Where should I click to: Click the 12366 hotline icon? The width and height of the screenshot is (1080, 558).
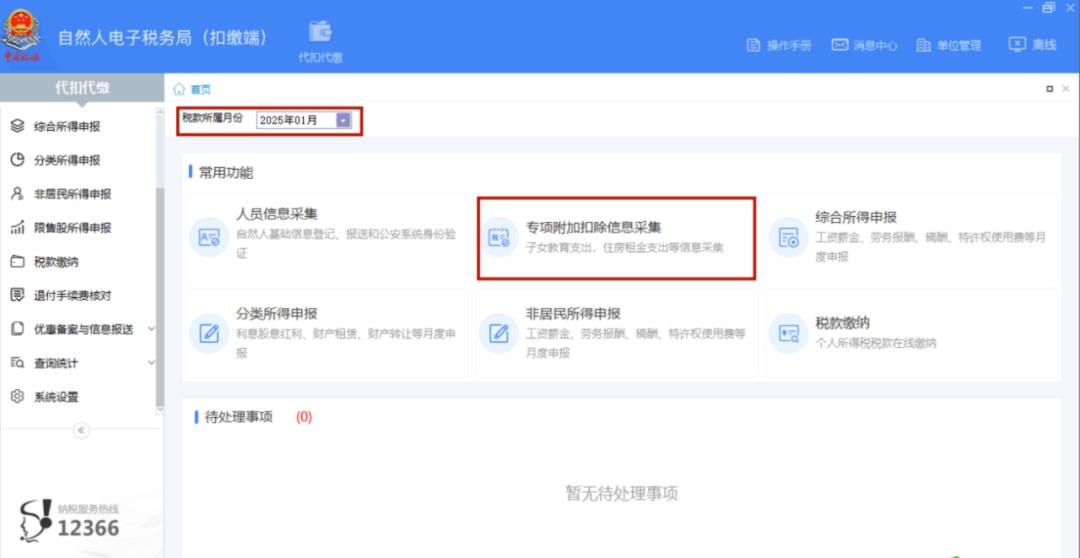(x=36, y=520)
